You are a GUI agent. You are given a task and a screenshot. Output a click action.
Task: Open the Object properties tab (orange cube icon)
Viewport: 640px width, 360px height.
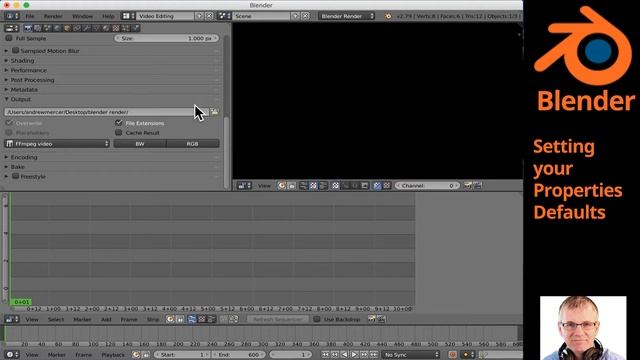pyautogui.click(x=67, y=28)
